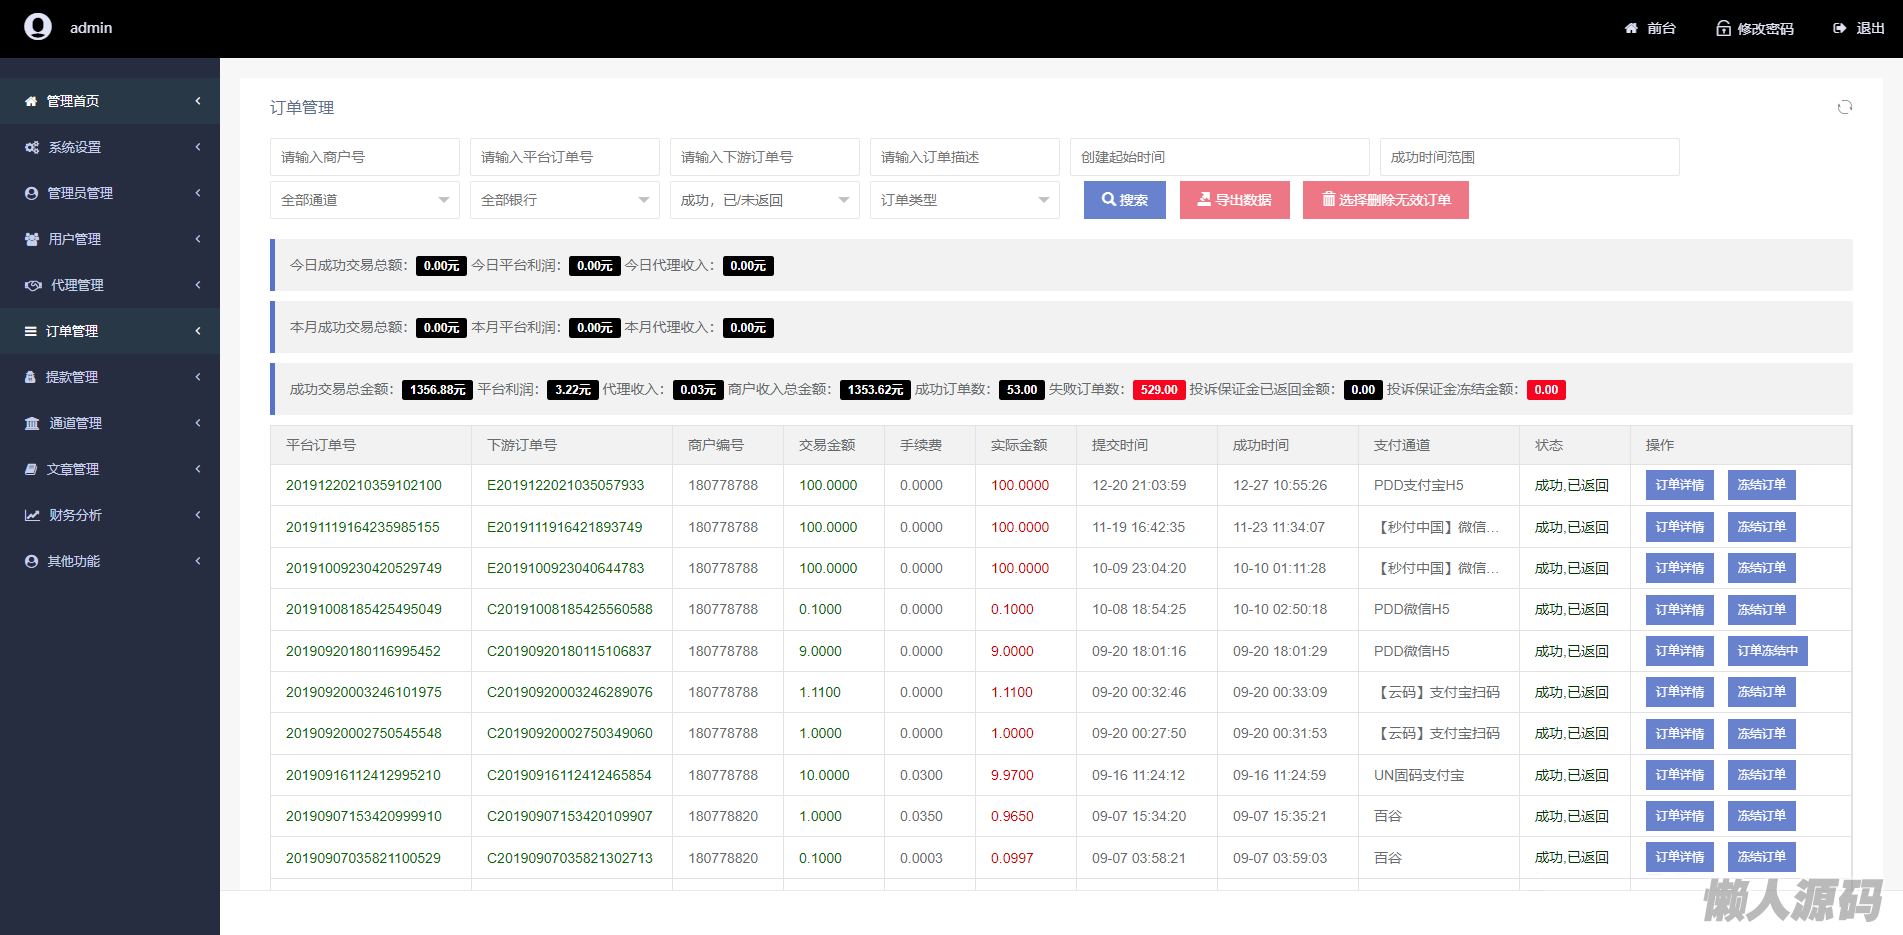Select 提款管理 sidebar menu item

coord(72,377)
